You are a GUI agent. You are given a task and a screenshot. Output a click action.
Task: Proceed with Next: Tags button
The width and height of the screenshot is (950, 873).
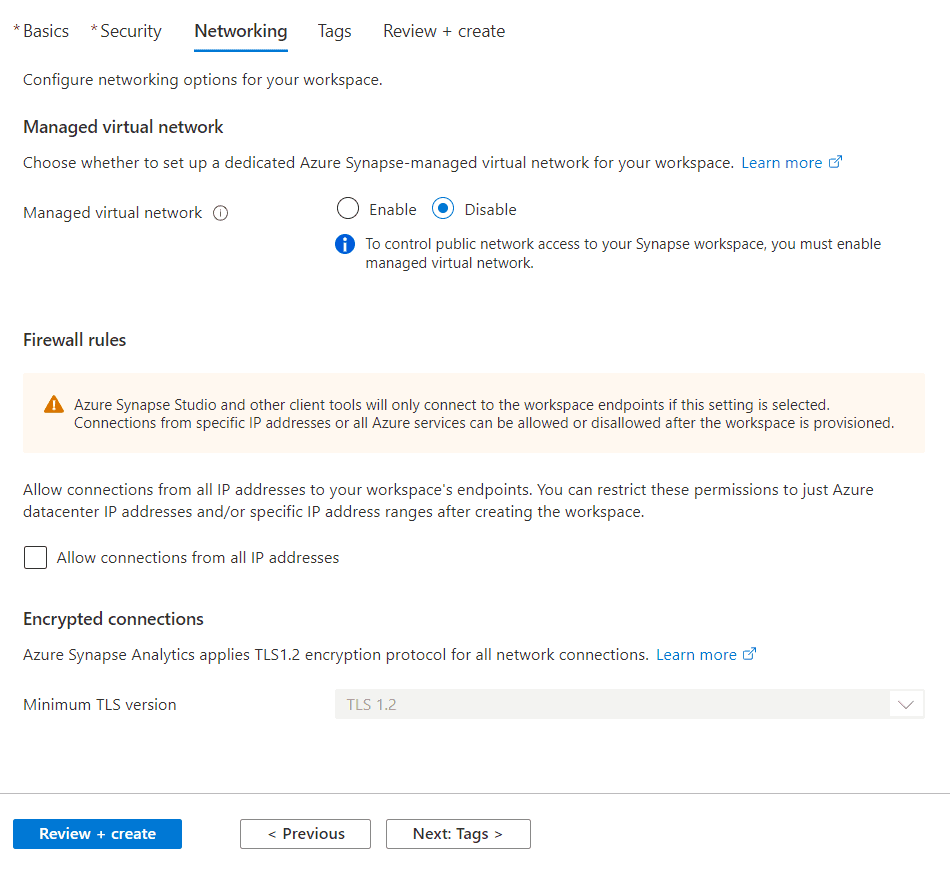458,834
